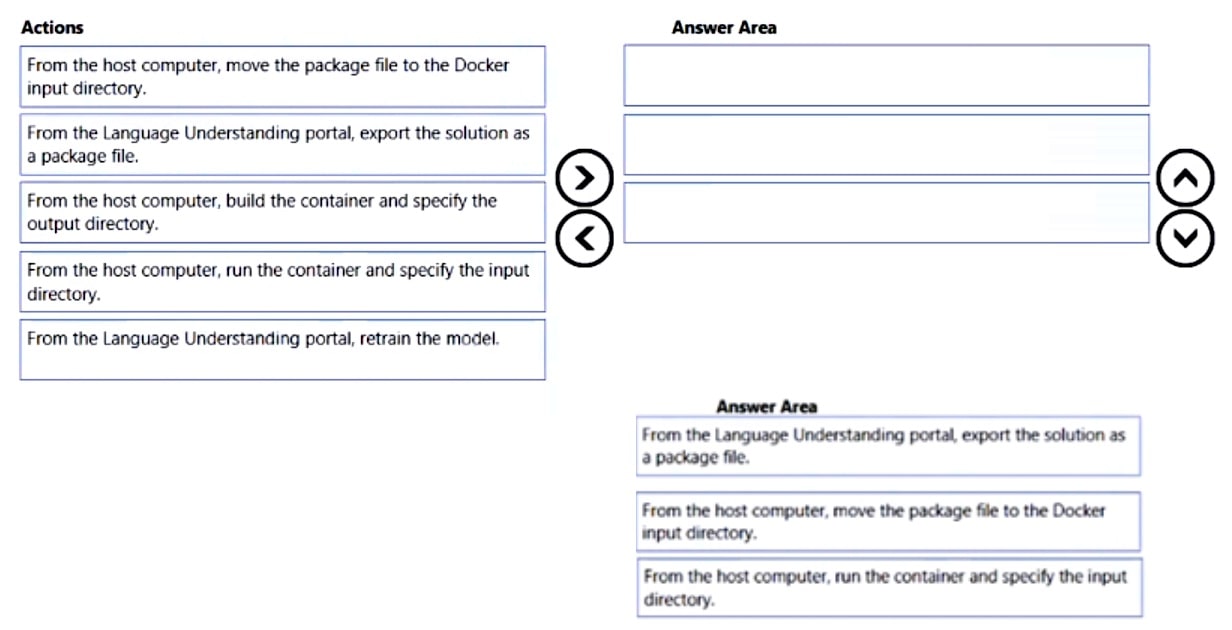1232x630 pixels.
Task: Click the up arrow to reorder answers
Action: click(x=1185, y=177)
